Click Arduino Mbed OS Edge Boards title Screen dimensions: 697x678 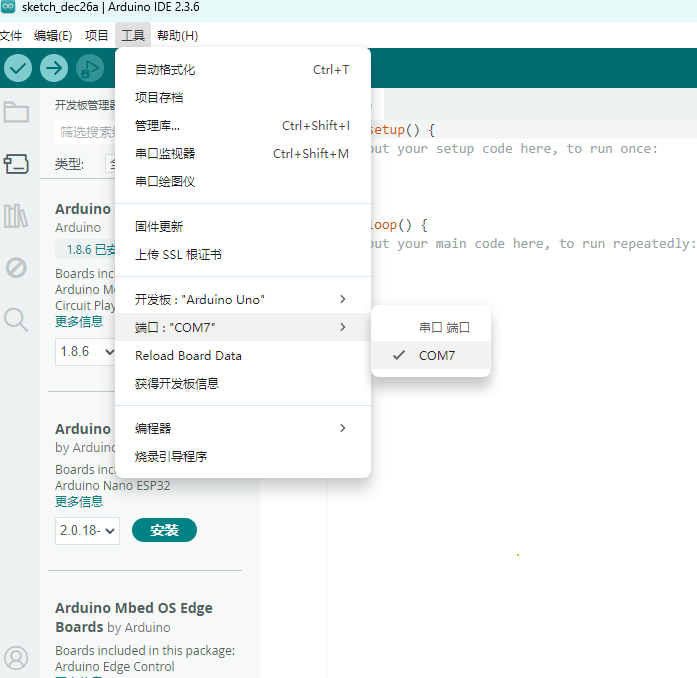tap(133, 617)
